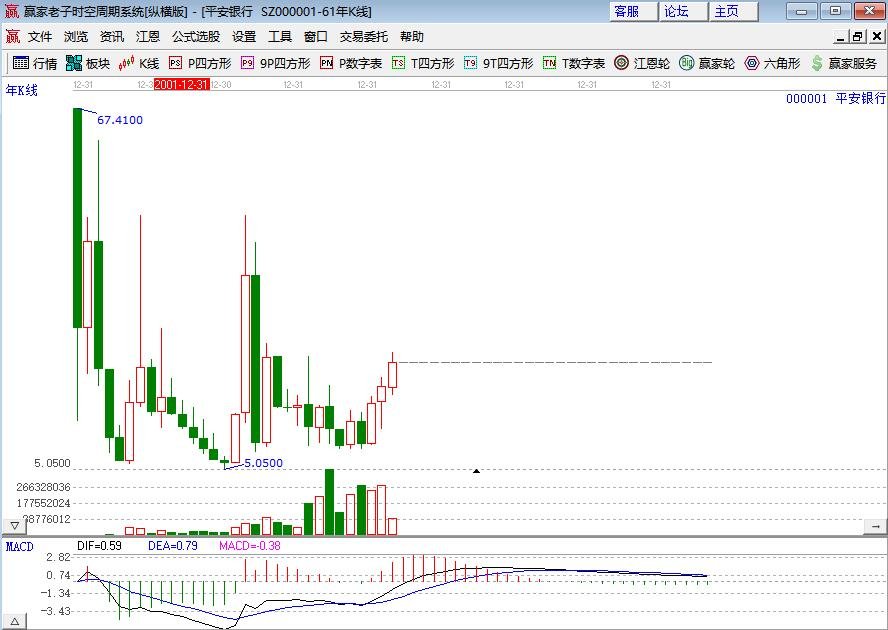Click the 67.4100 high price label
The height and width of the screenshot is (630, 888).
120,120
